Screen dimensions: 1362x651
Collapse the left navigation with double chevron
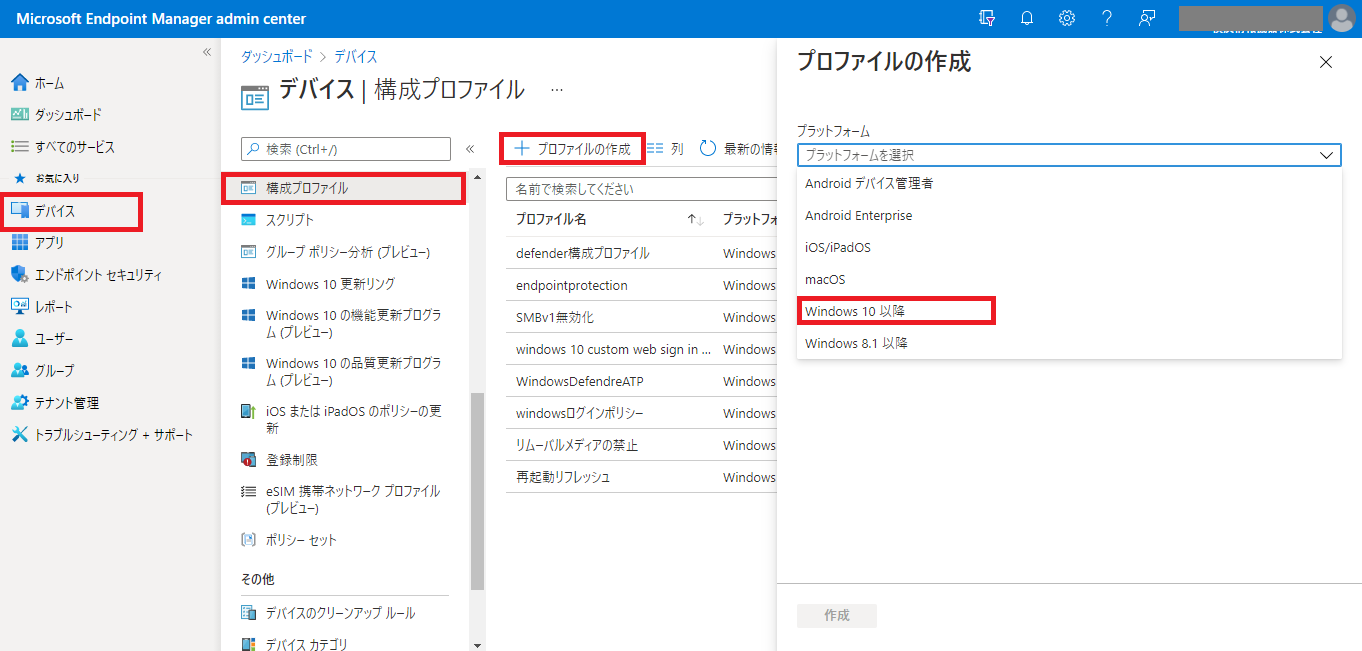[207, 52]
